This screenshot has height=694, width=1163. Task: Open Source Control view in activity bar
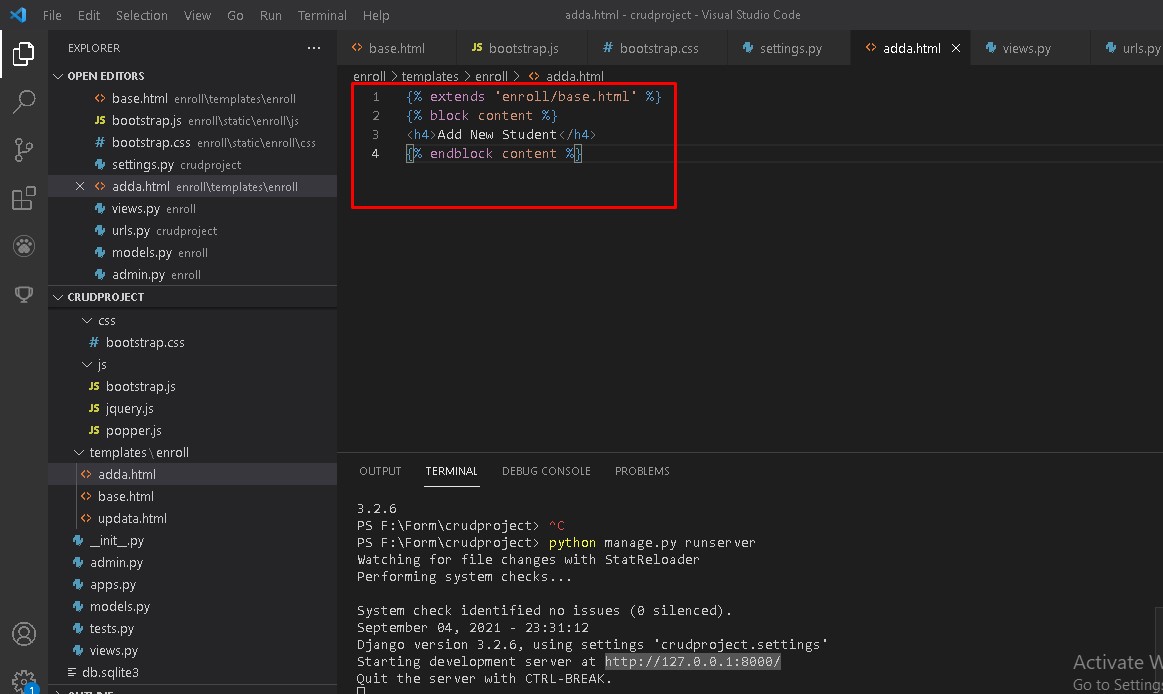(x=24, y=150)
